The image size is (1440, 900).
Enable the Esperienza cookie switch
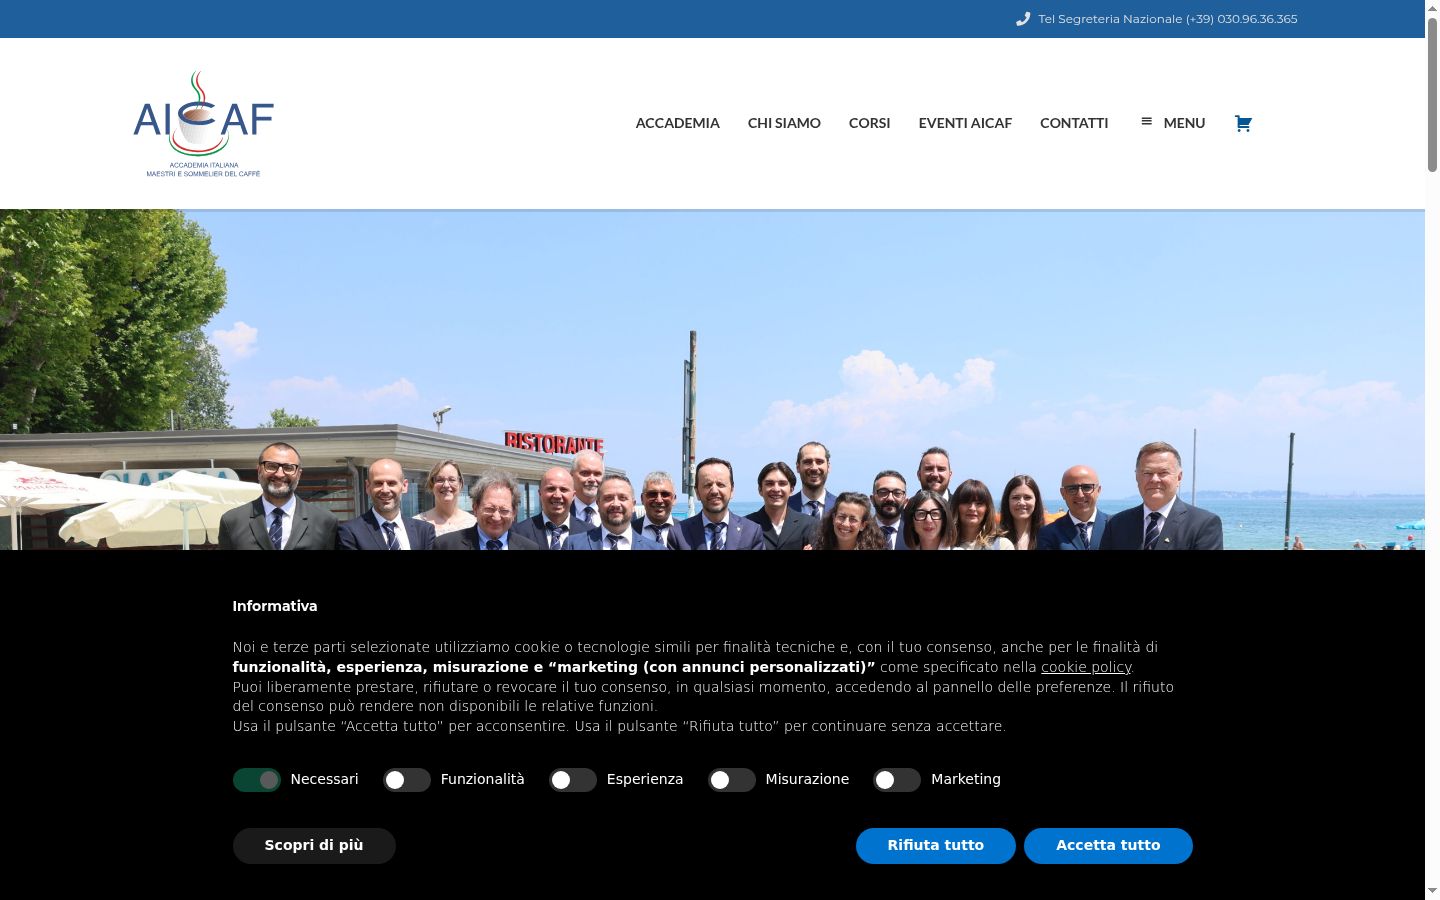tap(573, 780)
